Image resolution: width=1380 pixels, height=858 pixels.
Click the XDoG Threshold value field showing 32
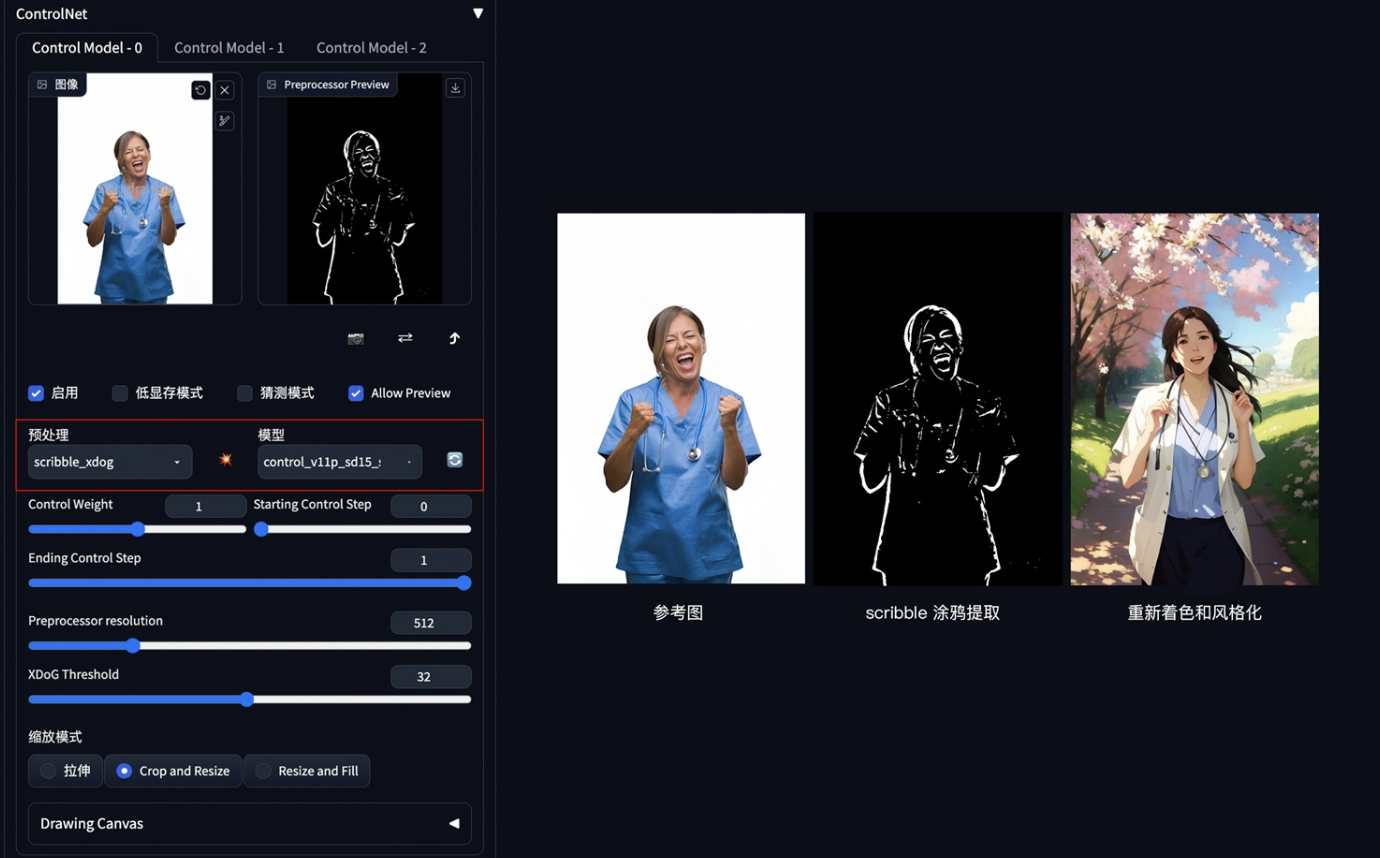click(430, 677)
